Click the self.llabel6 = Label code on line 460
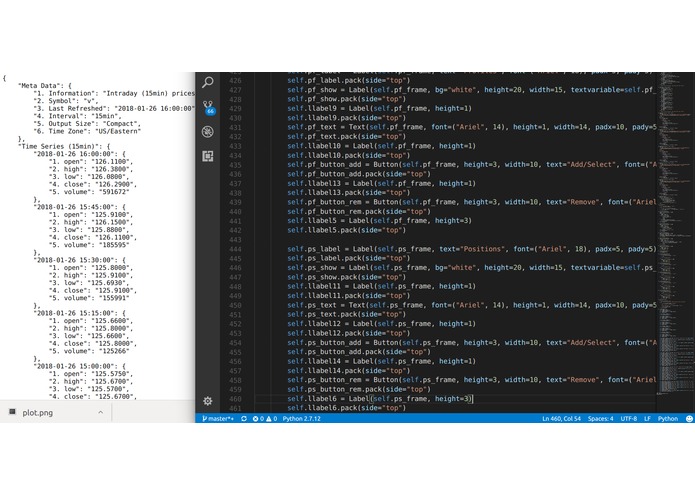Viewport: 695px width, 494px height. (380, 399)
